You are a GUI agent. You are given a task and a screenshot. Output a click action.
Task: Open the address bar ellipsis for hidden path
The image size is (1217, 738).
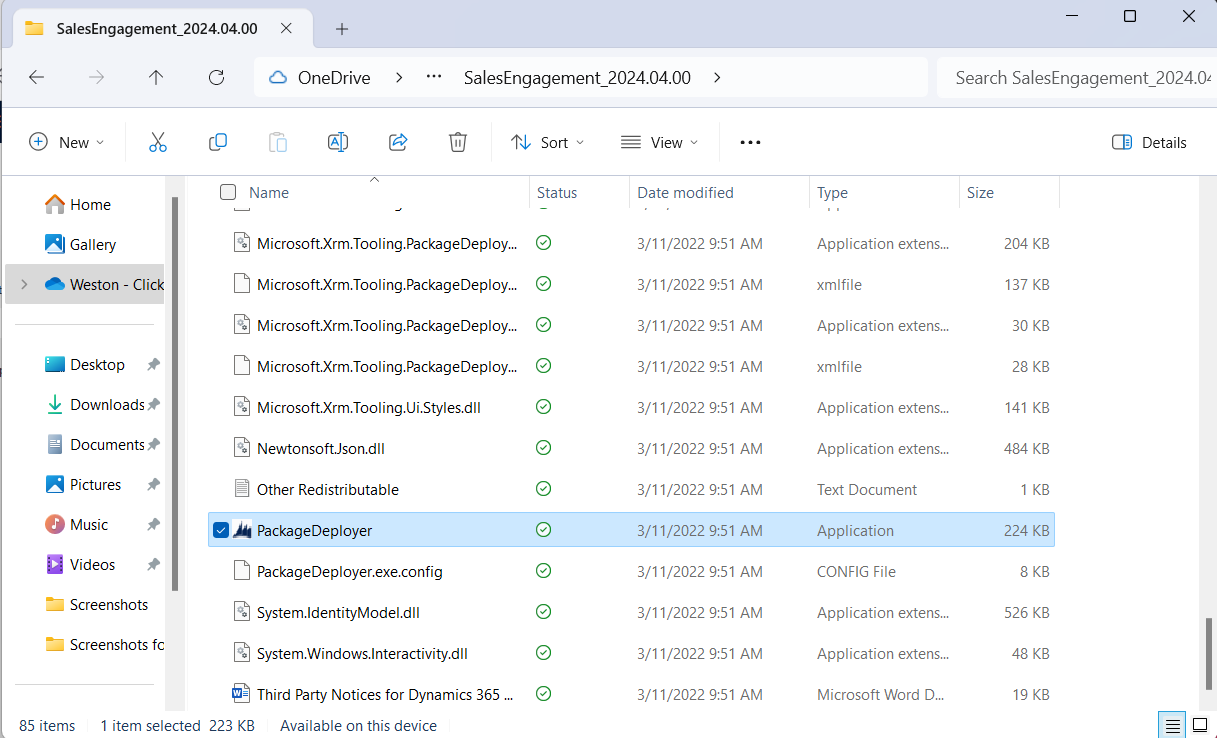coord(434,77)
